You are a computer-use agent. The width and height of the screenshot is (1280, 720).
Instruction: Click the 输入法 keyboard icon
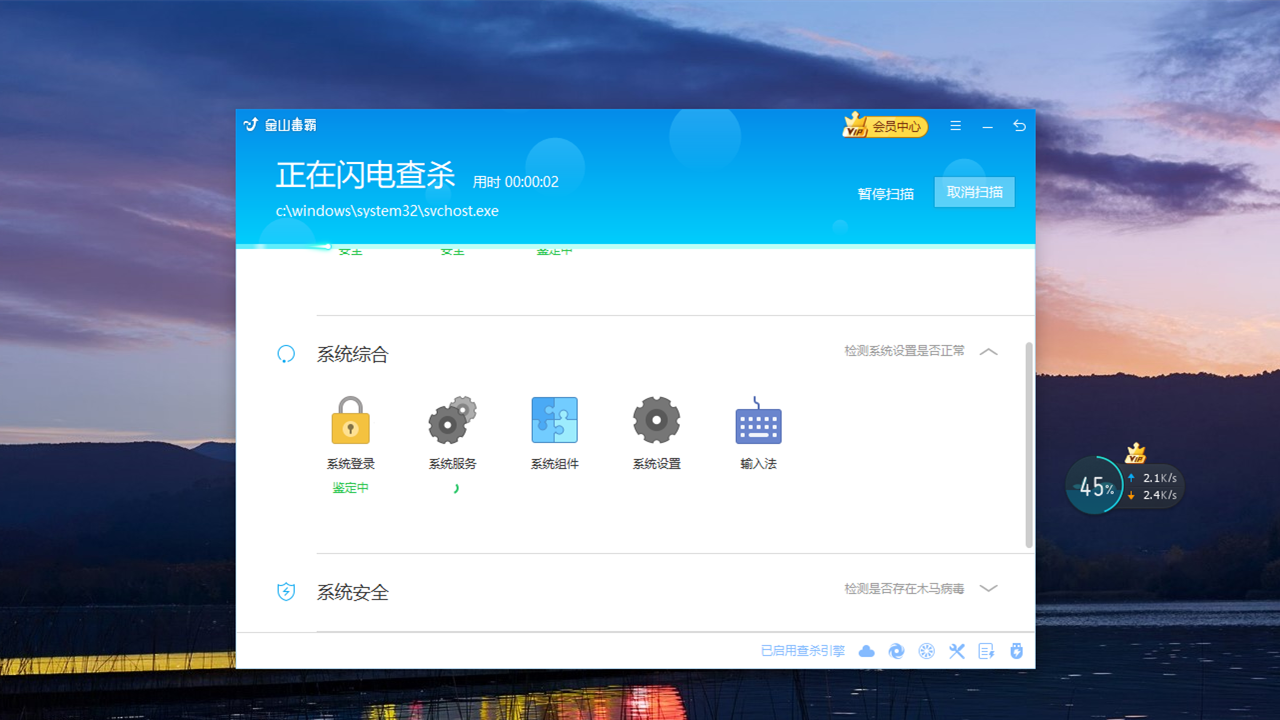coord(758,421)
